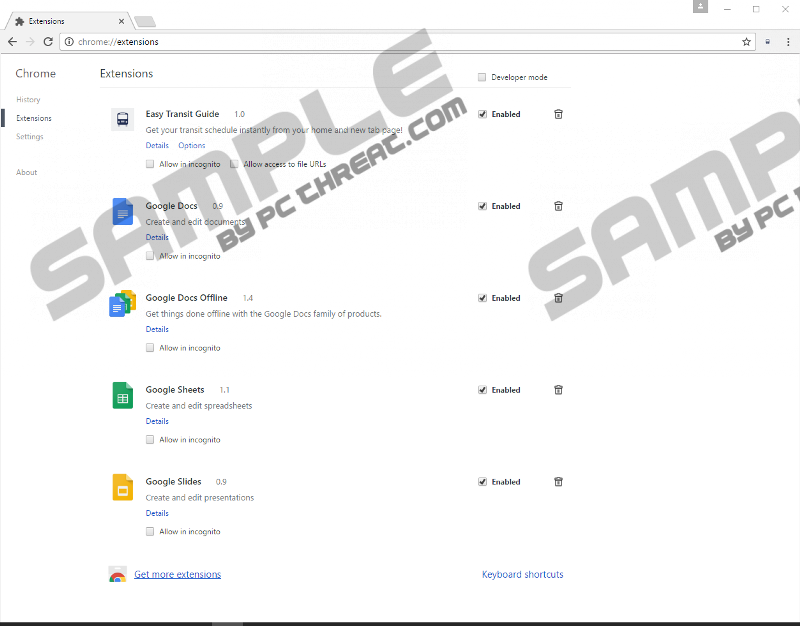Open History in the left sidebar
This screenshot has height=626, width=800.
28,100
